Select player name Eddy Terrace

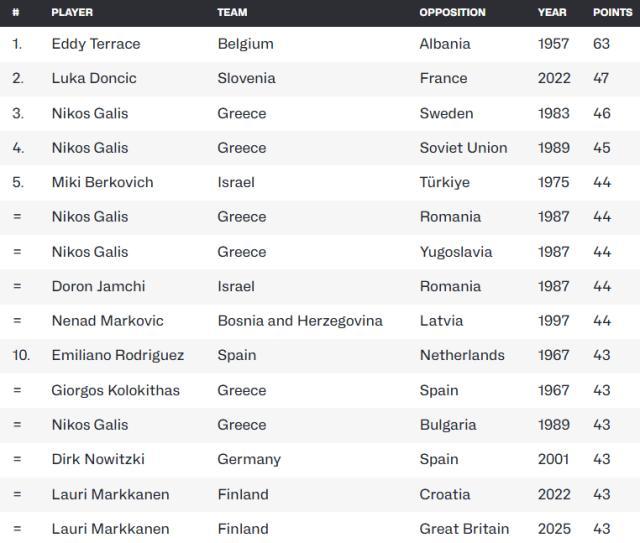point(96,44)
